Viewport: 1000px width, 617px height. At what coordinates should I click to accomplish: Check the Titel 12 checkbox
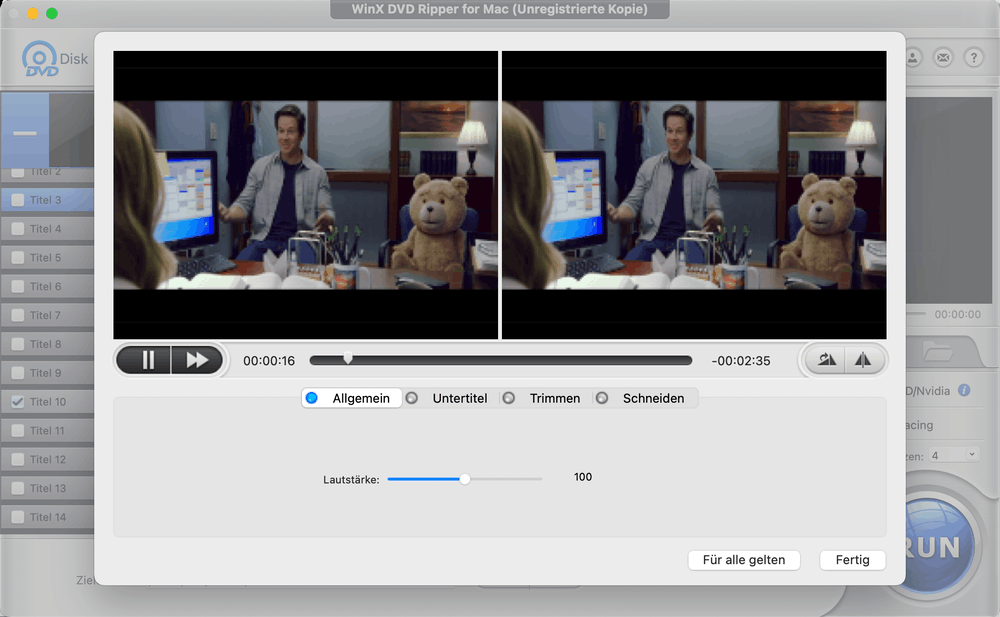coord(18,459)
